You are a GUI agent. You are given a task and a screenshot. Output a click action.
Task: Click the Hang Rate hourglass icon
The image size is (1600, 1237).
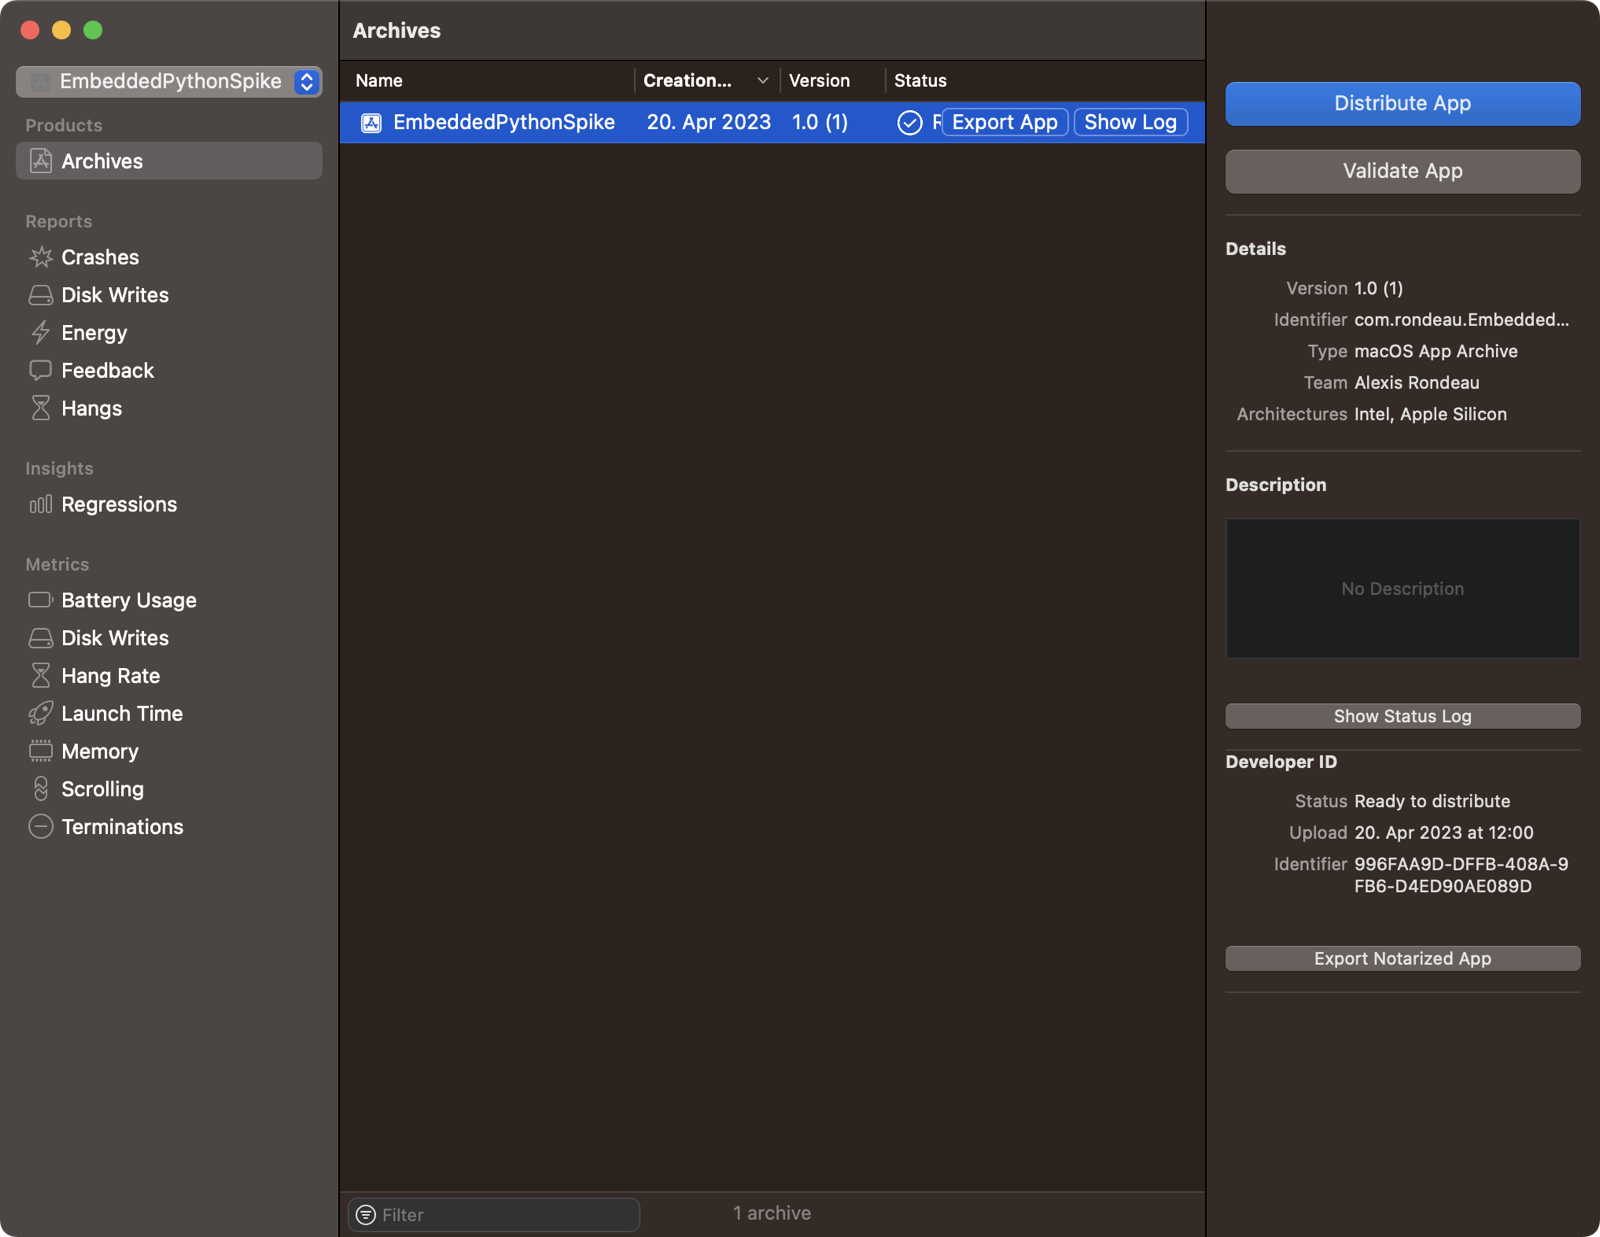[x=41, y=676]
